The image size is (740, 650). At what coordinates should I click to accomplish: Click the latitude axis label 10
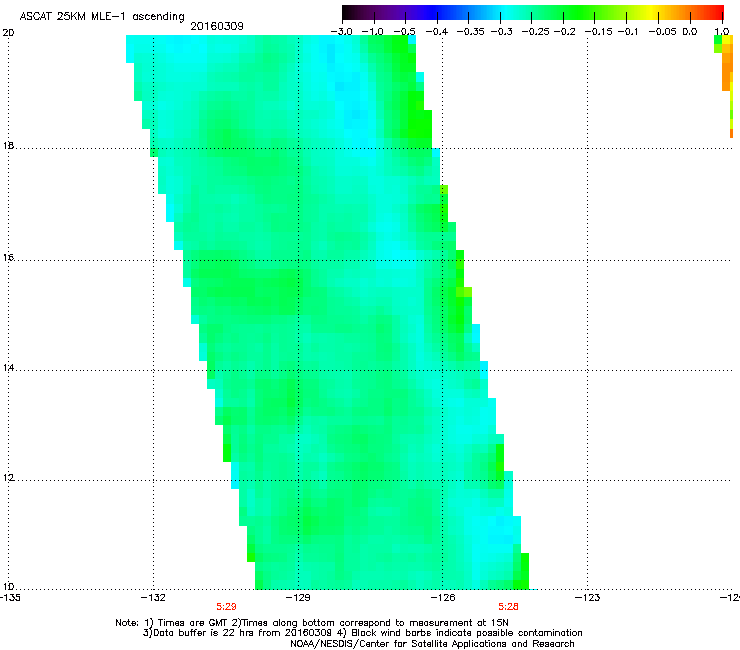[8, 587]
